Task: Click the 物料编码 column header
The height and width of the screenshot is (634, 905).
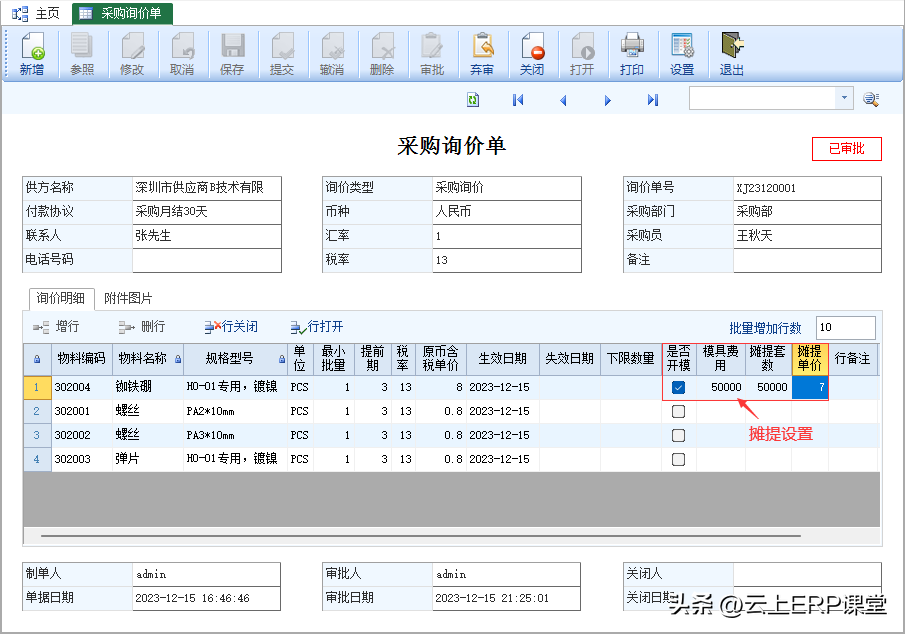Action: point(81,359)
